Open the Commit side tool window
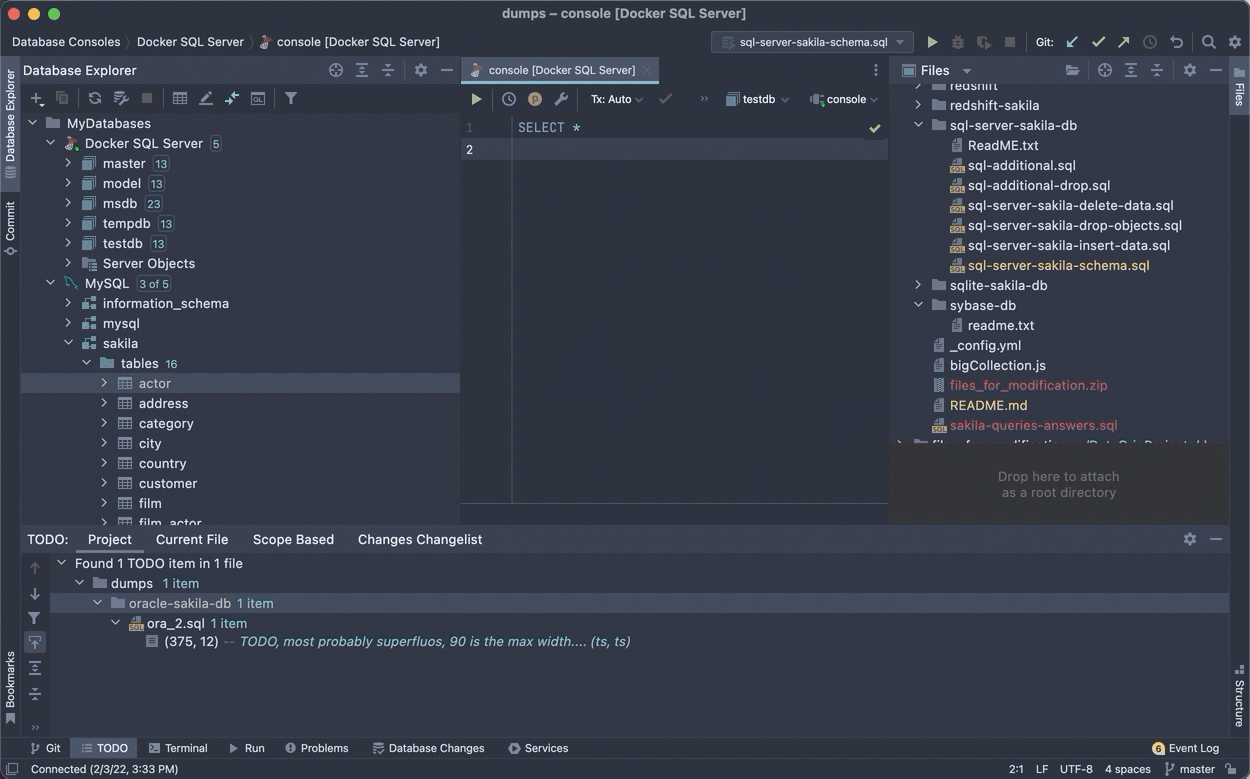This screenshot has width=1250, height=779. (x=10, y=228)
